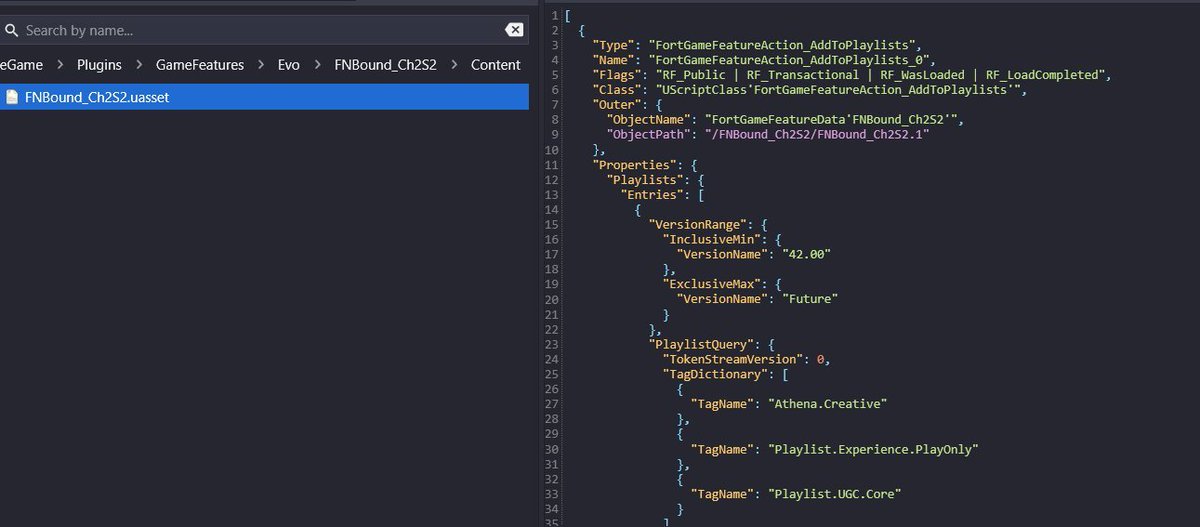Click the "TokenStreamVersion" key

733,360
